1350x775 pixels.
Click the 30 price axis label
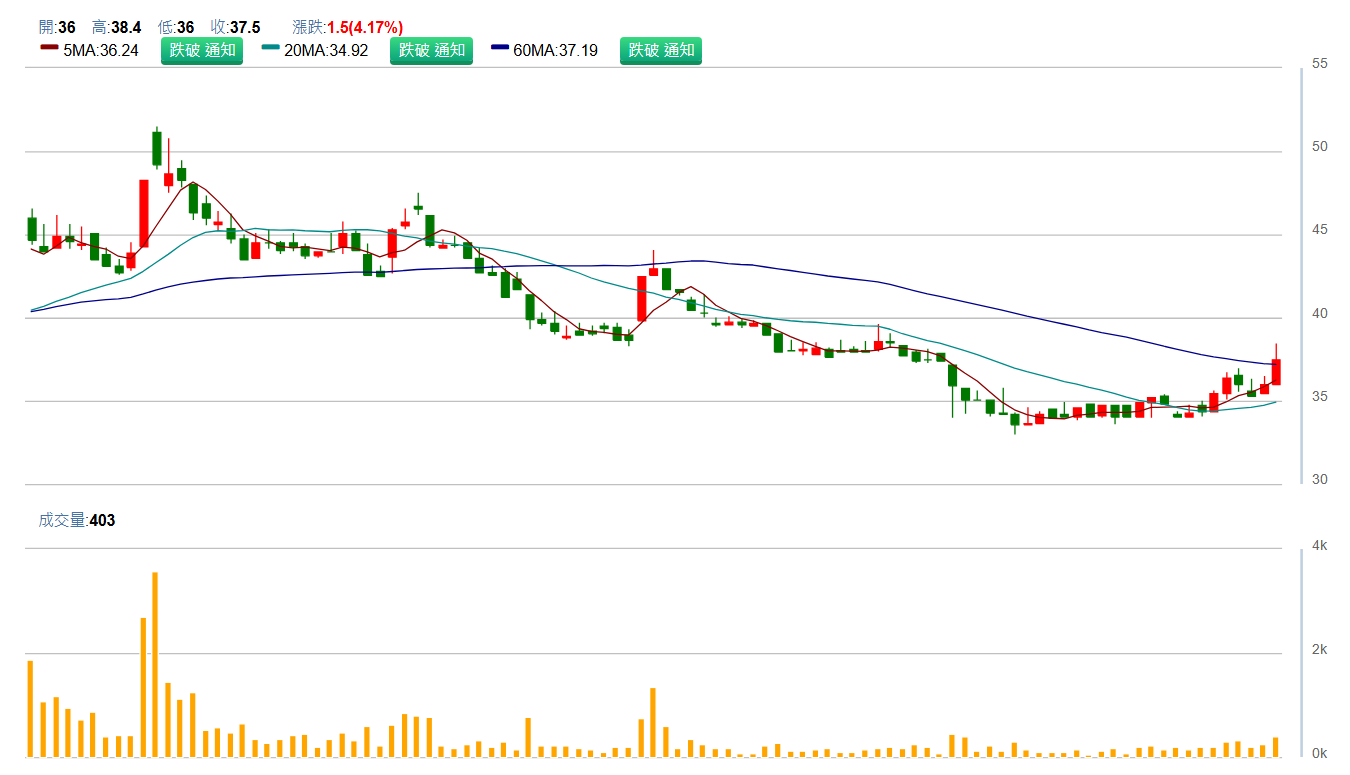point(1320,479)
